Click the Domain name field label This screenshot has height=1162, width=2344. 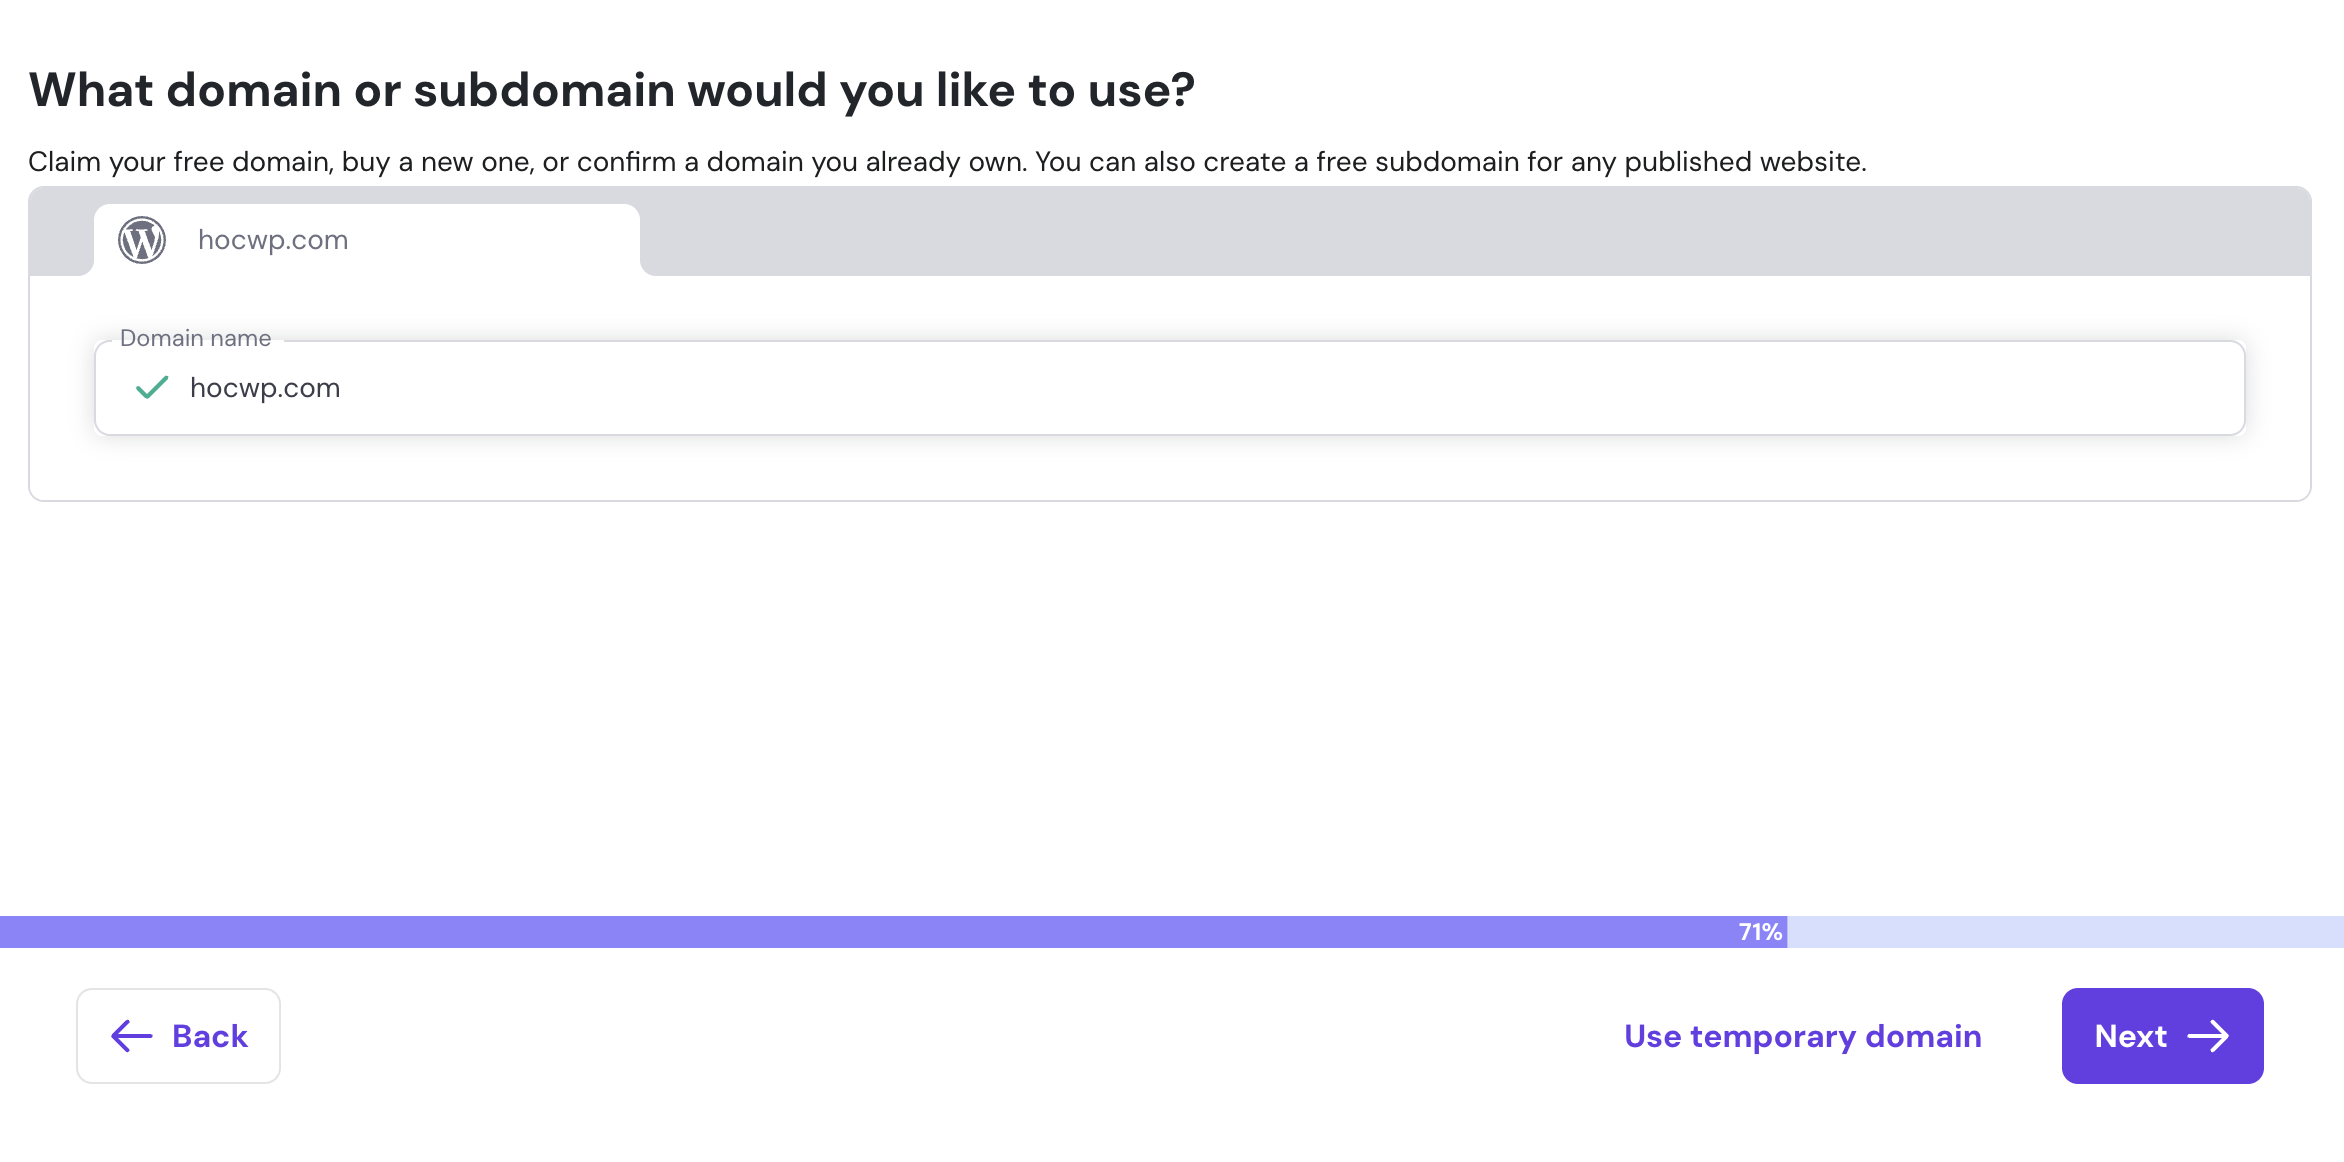[x=195, y=338]
